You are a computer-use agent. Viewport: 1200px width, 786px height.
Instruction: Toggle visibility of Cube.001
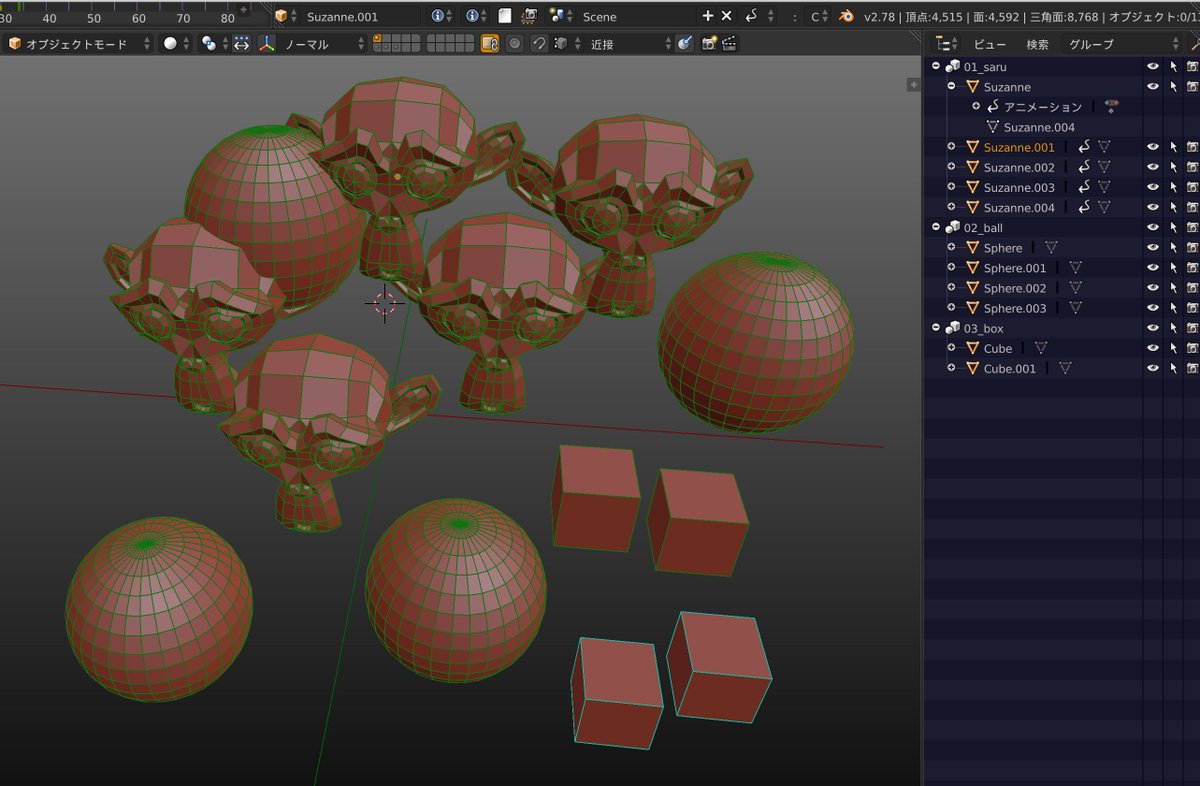(x=1153, y=368)
